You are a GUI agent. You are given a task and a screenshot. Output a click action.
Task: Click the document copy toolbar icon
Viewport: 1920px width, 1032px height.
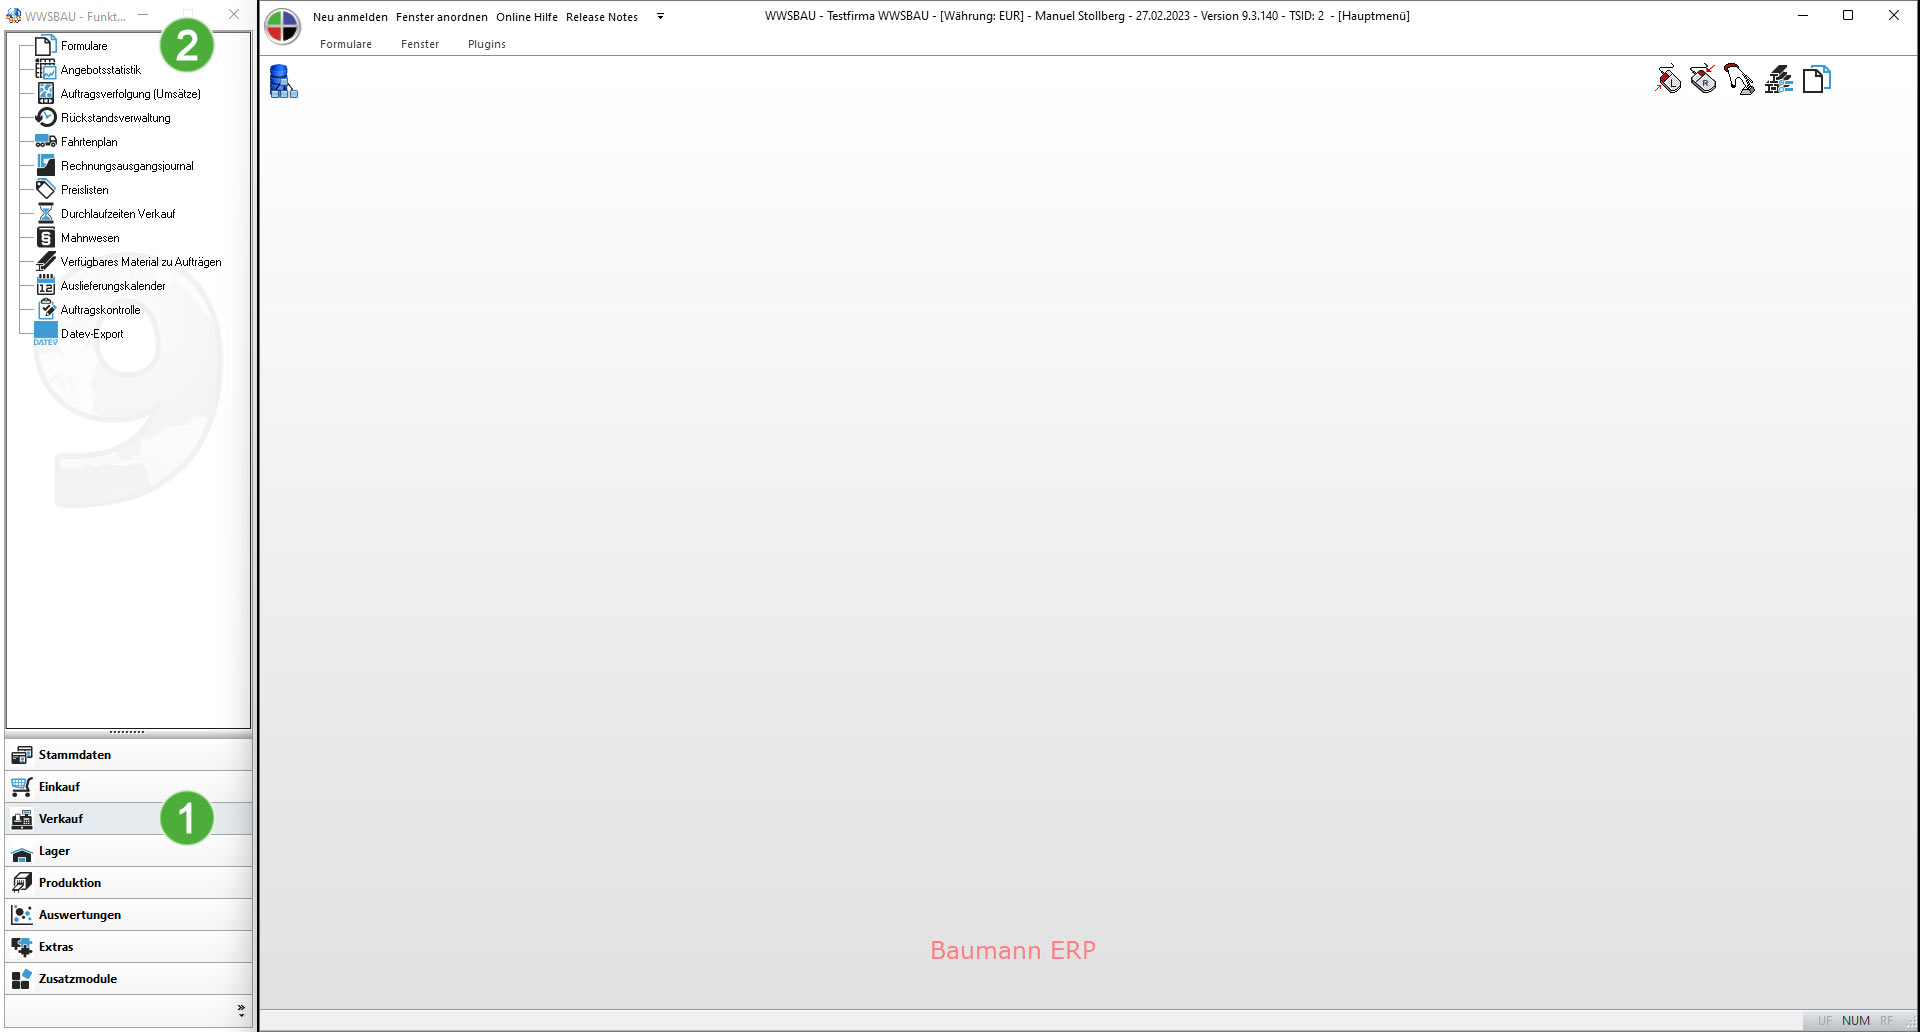[1816, 79]
